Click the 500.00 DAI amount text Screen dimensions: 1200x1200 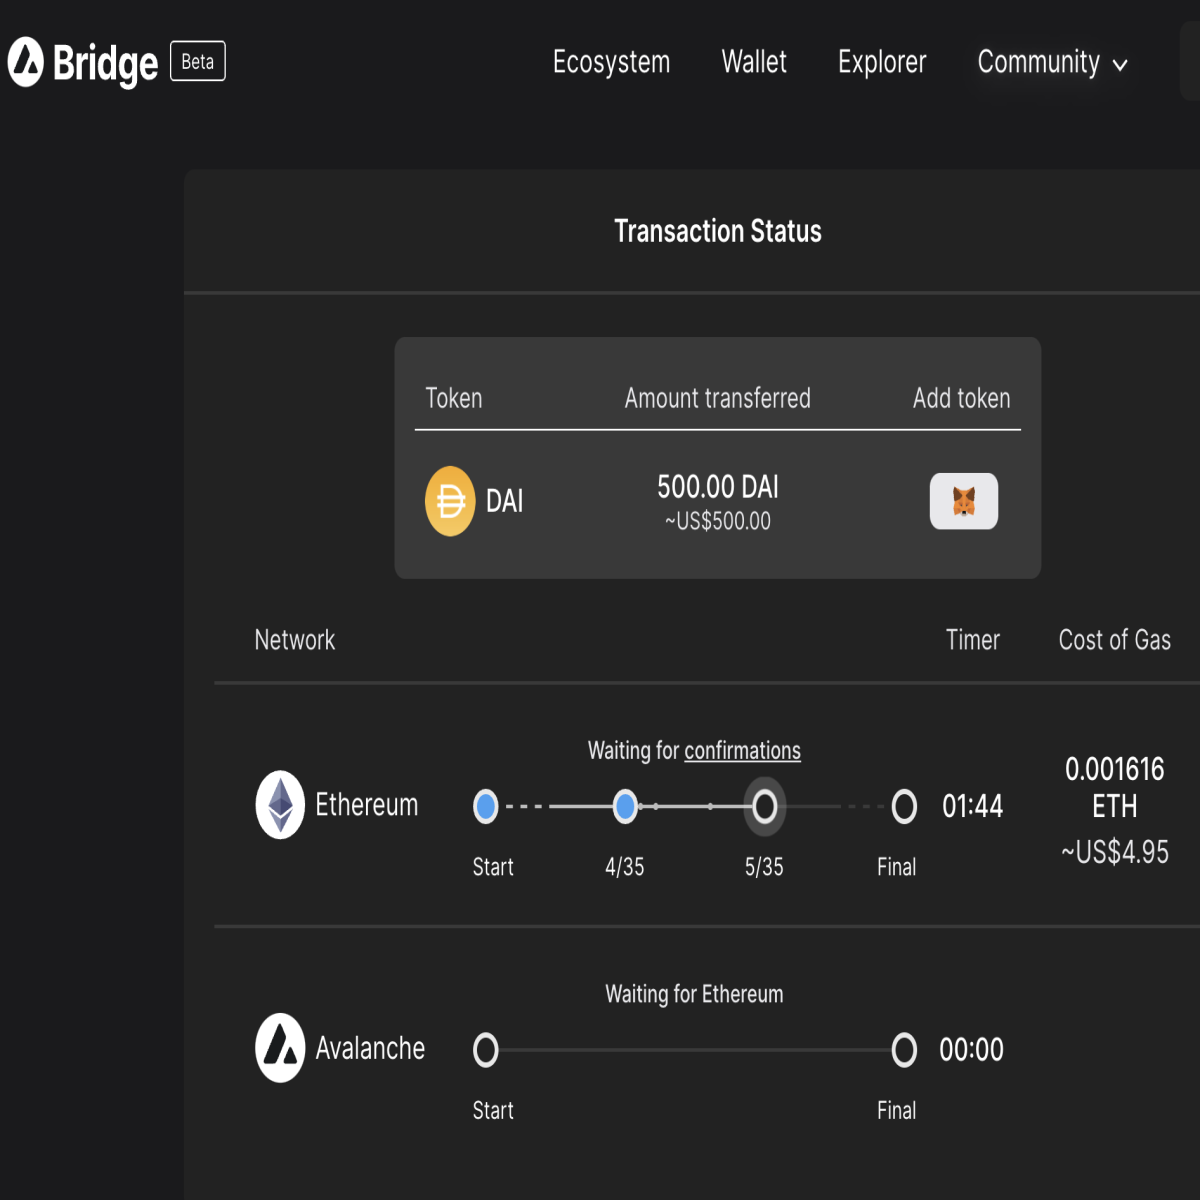(x=718, y=487)
